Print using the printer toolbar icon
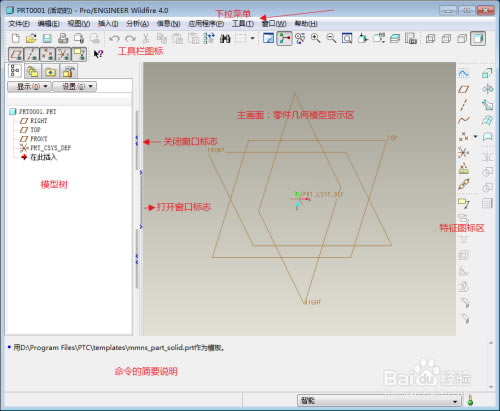The height and width of the screenshot is (411, 500). click(x=63, y=38)
